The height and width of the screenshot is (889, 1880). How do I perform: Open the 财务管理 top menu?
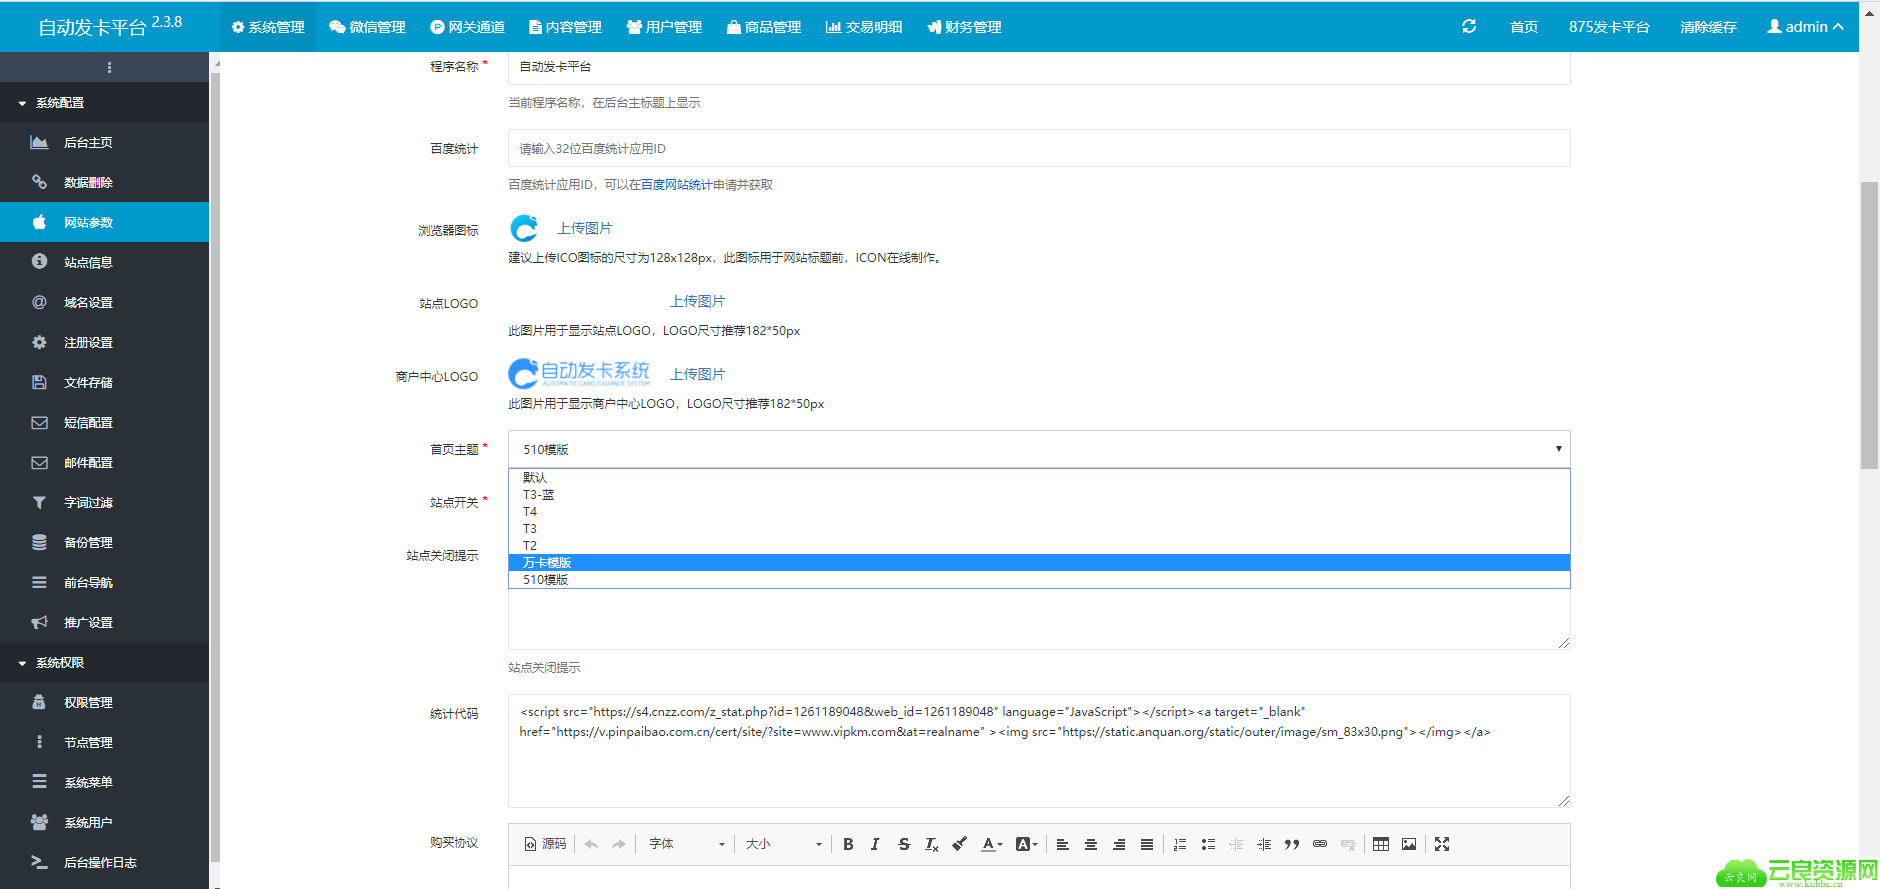click(964, 27)
